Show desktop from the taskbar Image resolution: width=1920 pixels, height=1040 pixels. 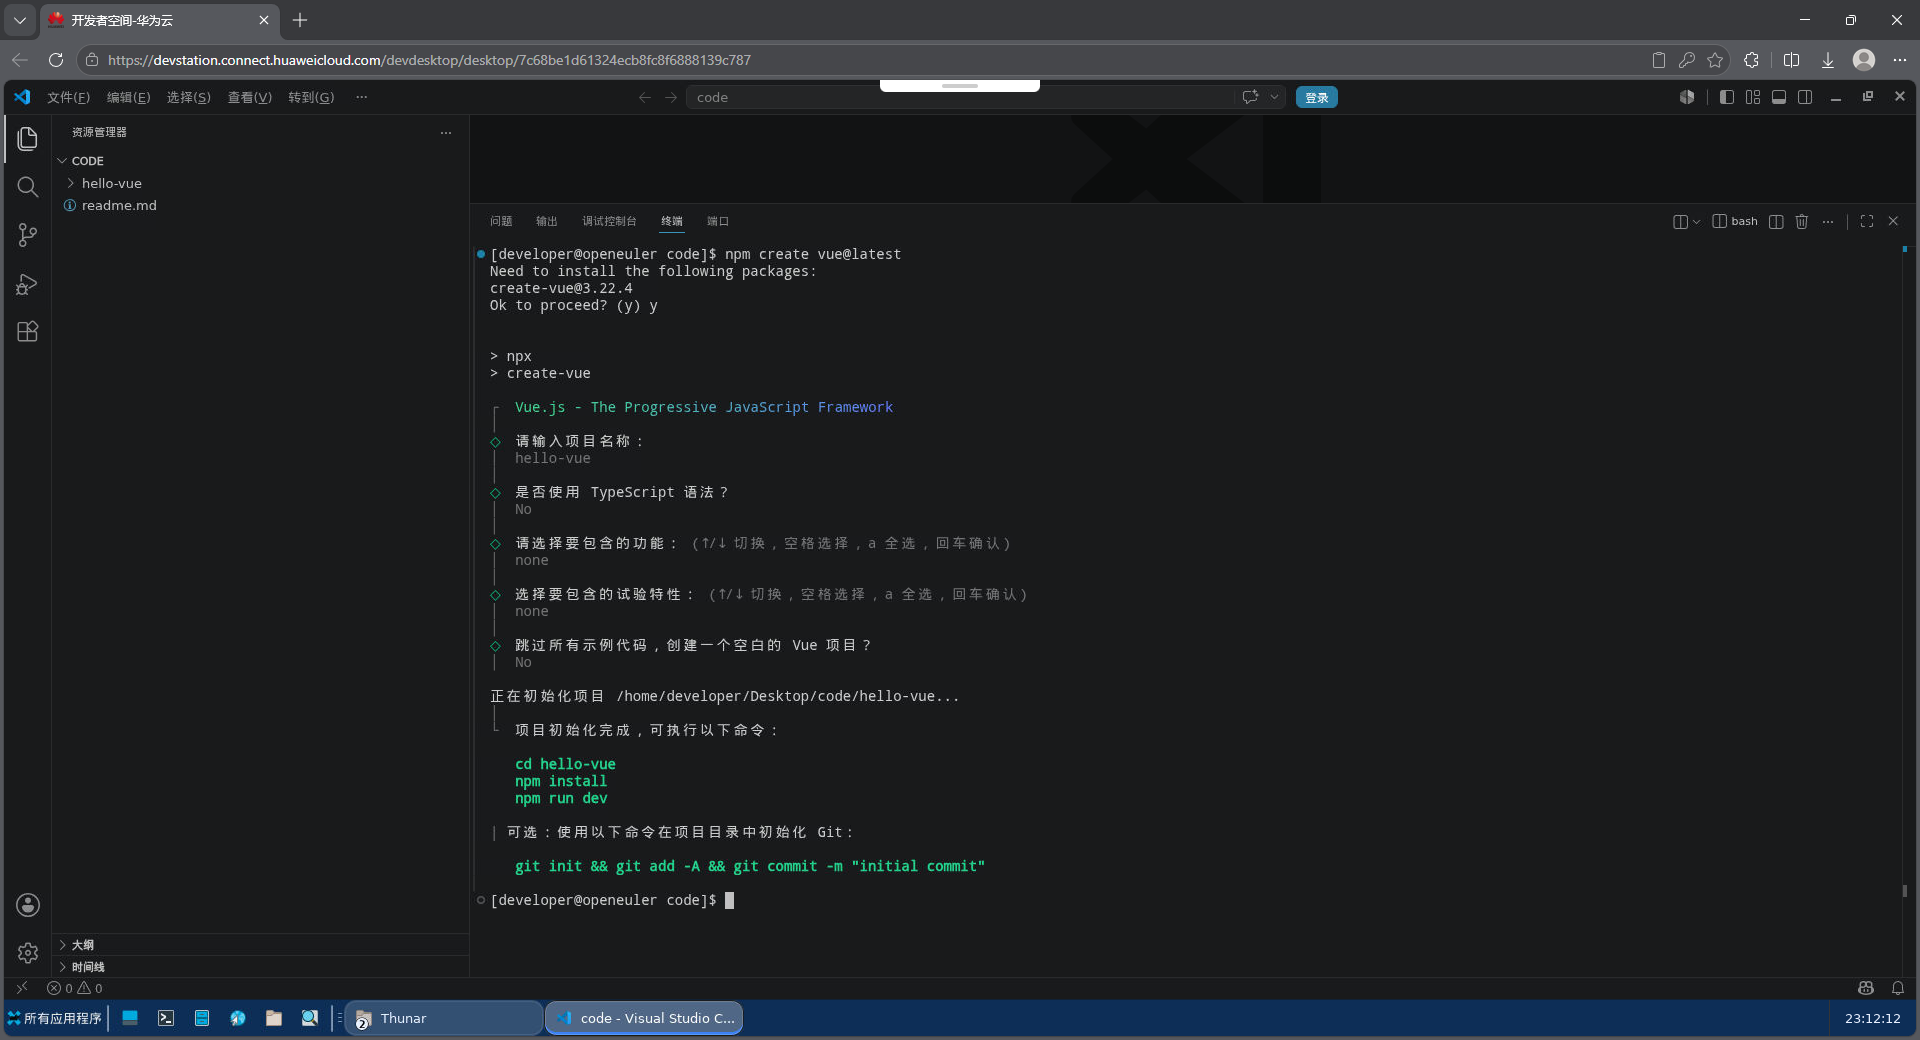pyautogui.click(x=130, y=1018)
